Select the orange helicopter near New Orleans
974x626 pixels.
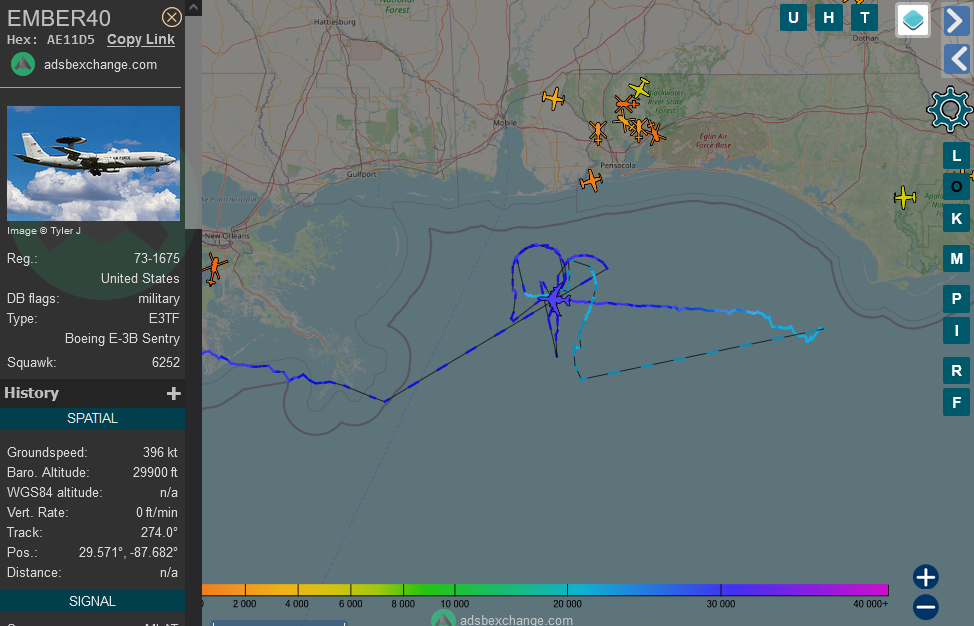[214, 268]
